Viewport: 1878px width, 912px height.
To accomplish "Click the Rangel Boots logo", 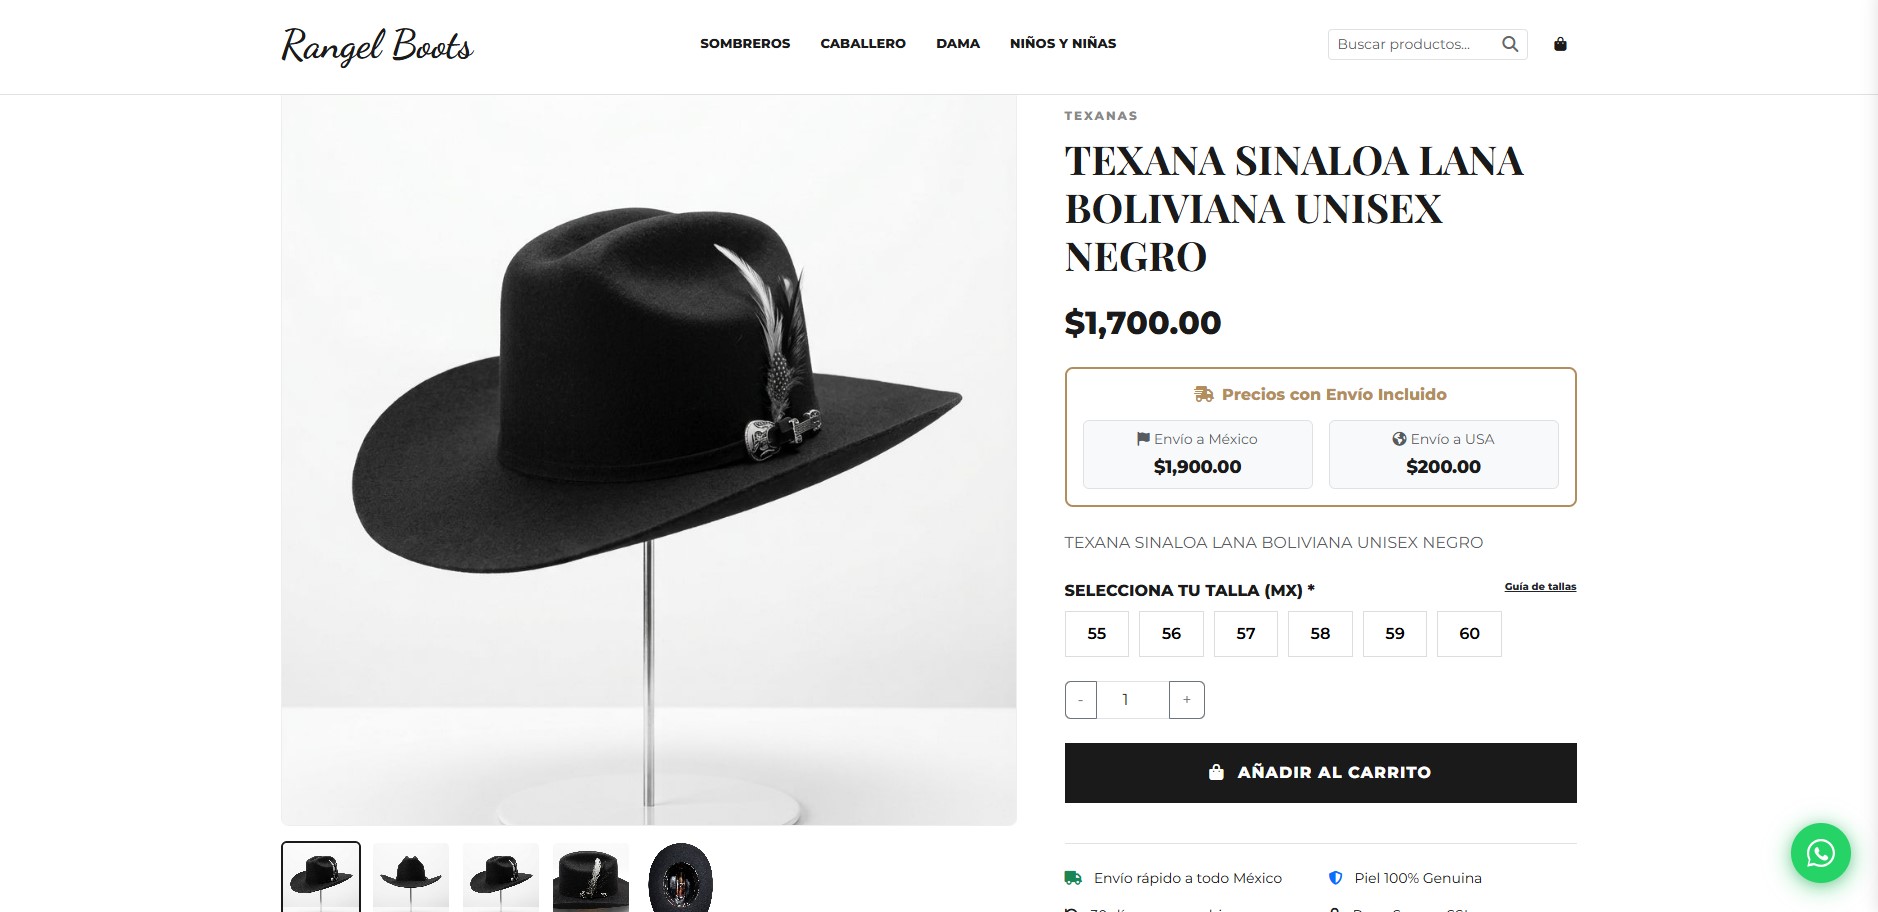I will (x=377, y=46).
